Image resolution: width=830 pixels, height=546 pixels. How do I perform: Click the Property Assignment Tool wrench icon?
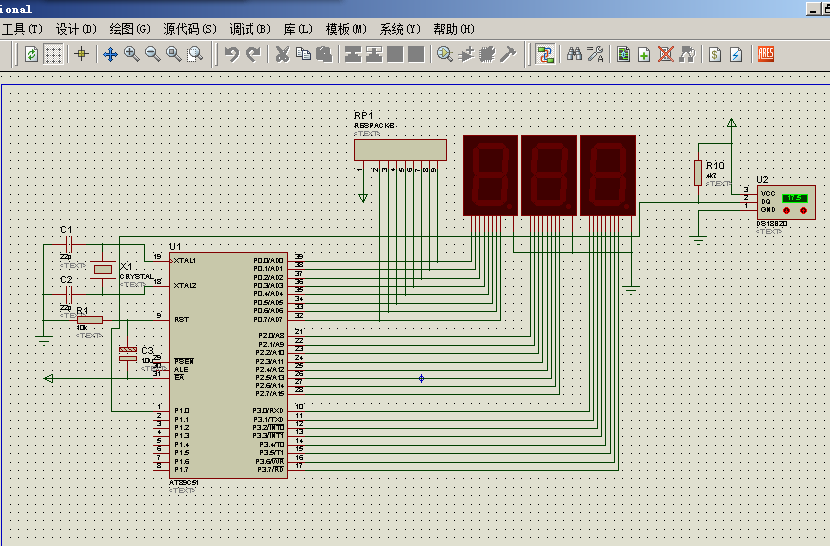pyautogui.click(x=596, y=54)
